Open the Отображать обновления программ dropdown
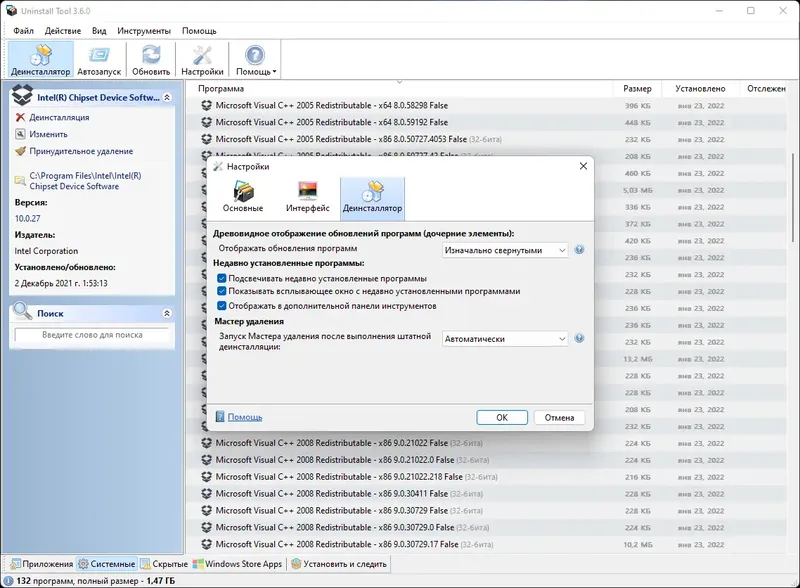This screenshot has height=588, width=800. pos(505,250)
